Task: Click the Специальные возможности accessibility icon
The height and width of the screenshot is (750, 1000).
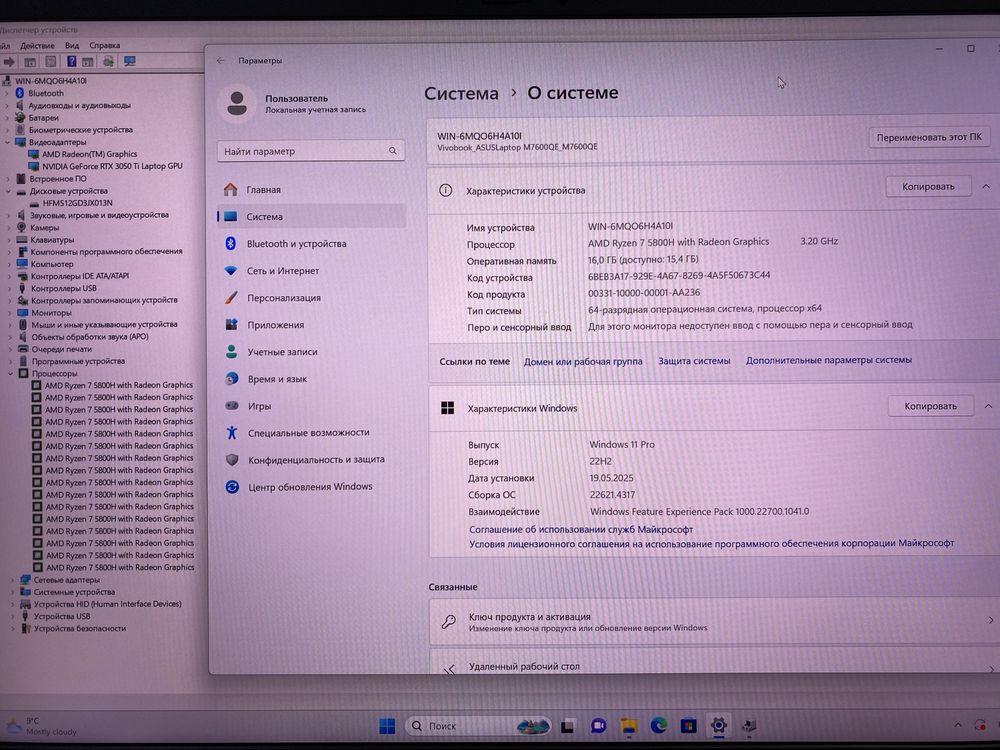Action: [x=232, y=432]
